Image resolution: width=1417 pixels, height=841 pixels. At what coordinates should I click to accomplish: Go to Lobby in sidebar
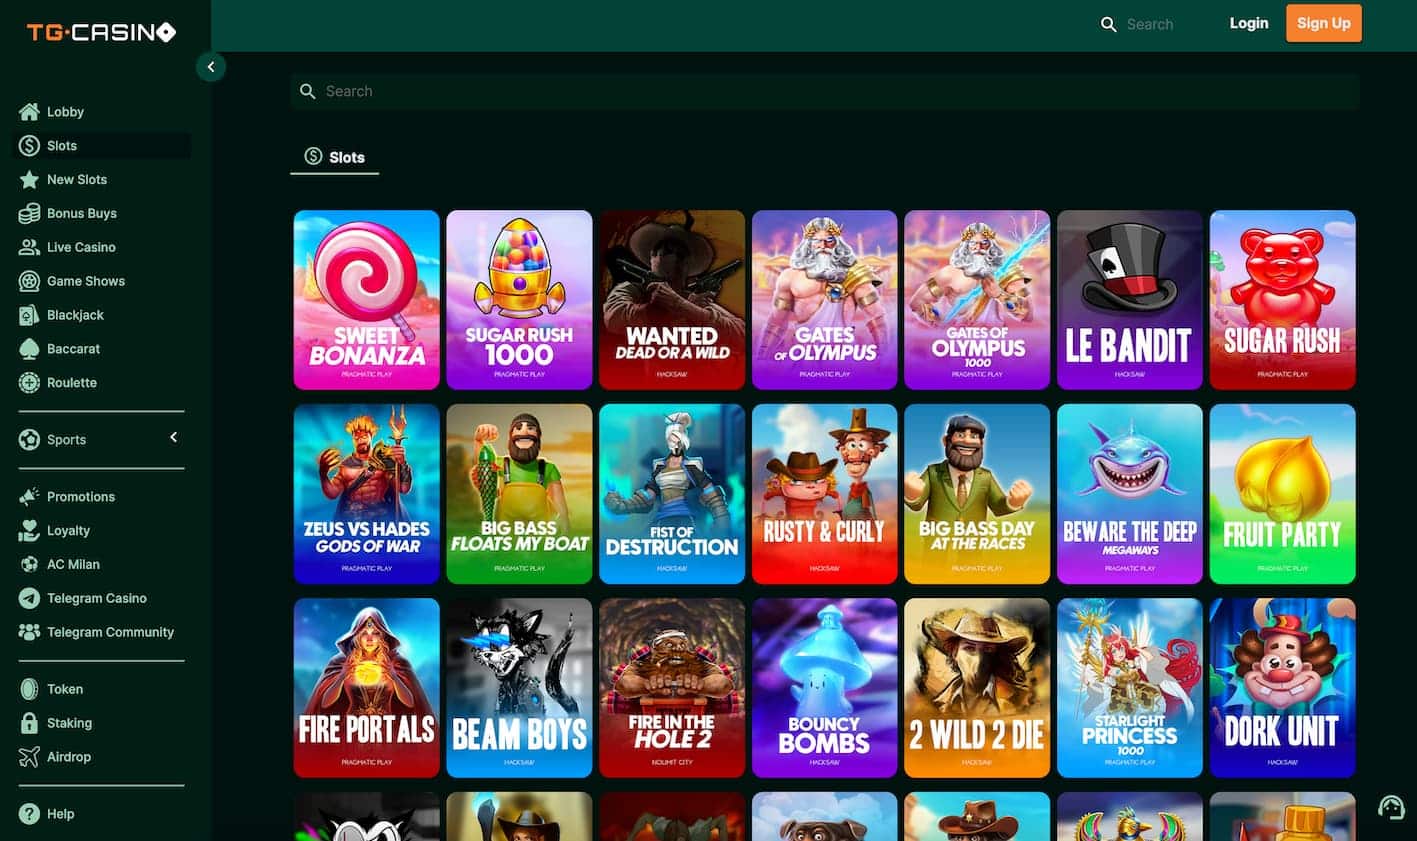(65, 112)
